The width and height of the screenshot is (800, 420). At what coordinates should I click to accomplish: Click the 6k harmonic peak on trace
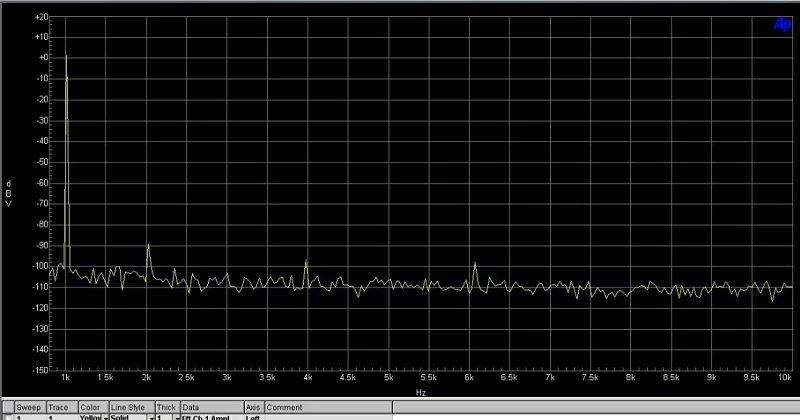(474, 262)
